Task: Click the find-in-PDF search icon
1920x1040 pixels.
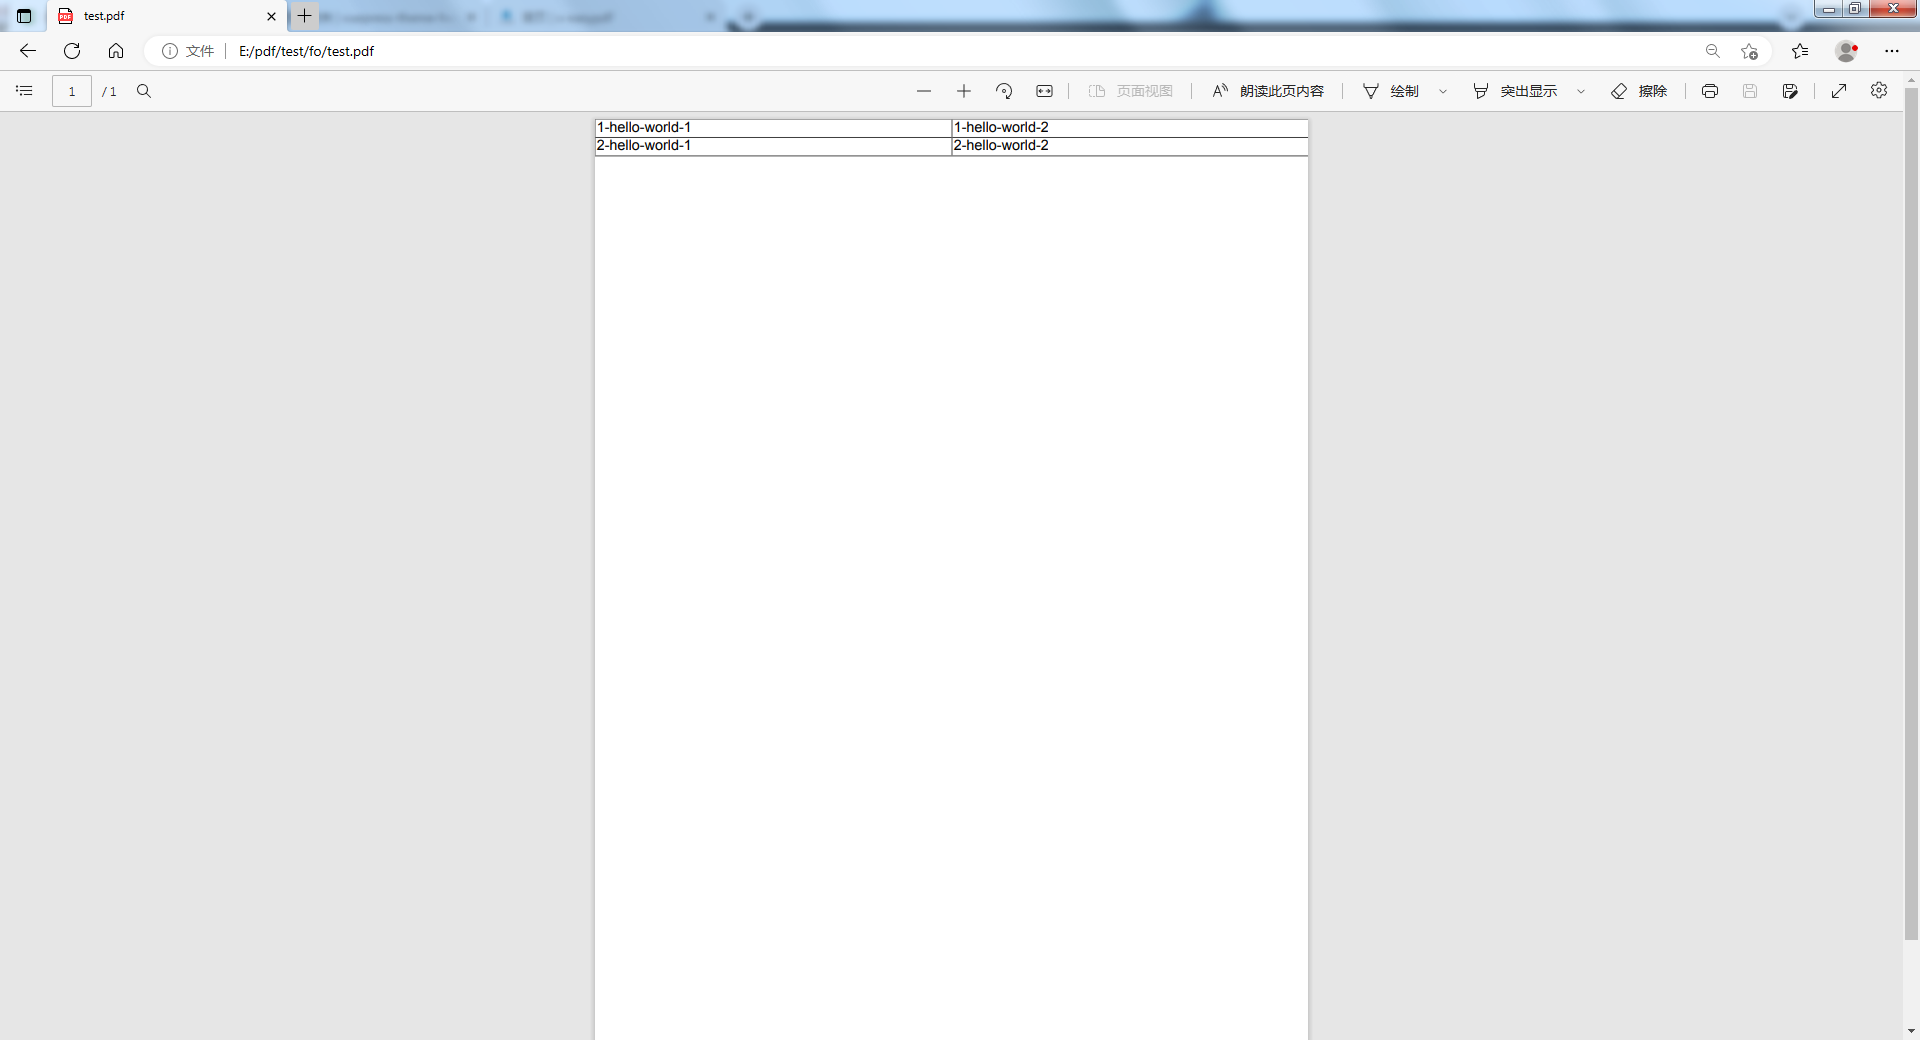Action: point(144,91)
